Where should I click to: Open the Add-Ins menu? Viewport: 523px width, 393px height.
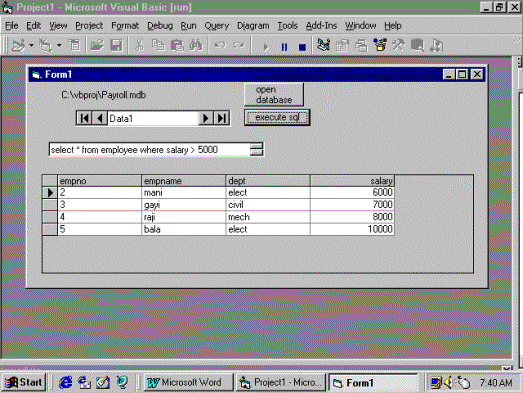(322, 26)
